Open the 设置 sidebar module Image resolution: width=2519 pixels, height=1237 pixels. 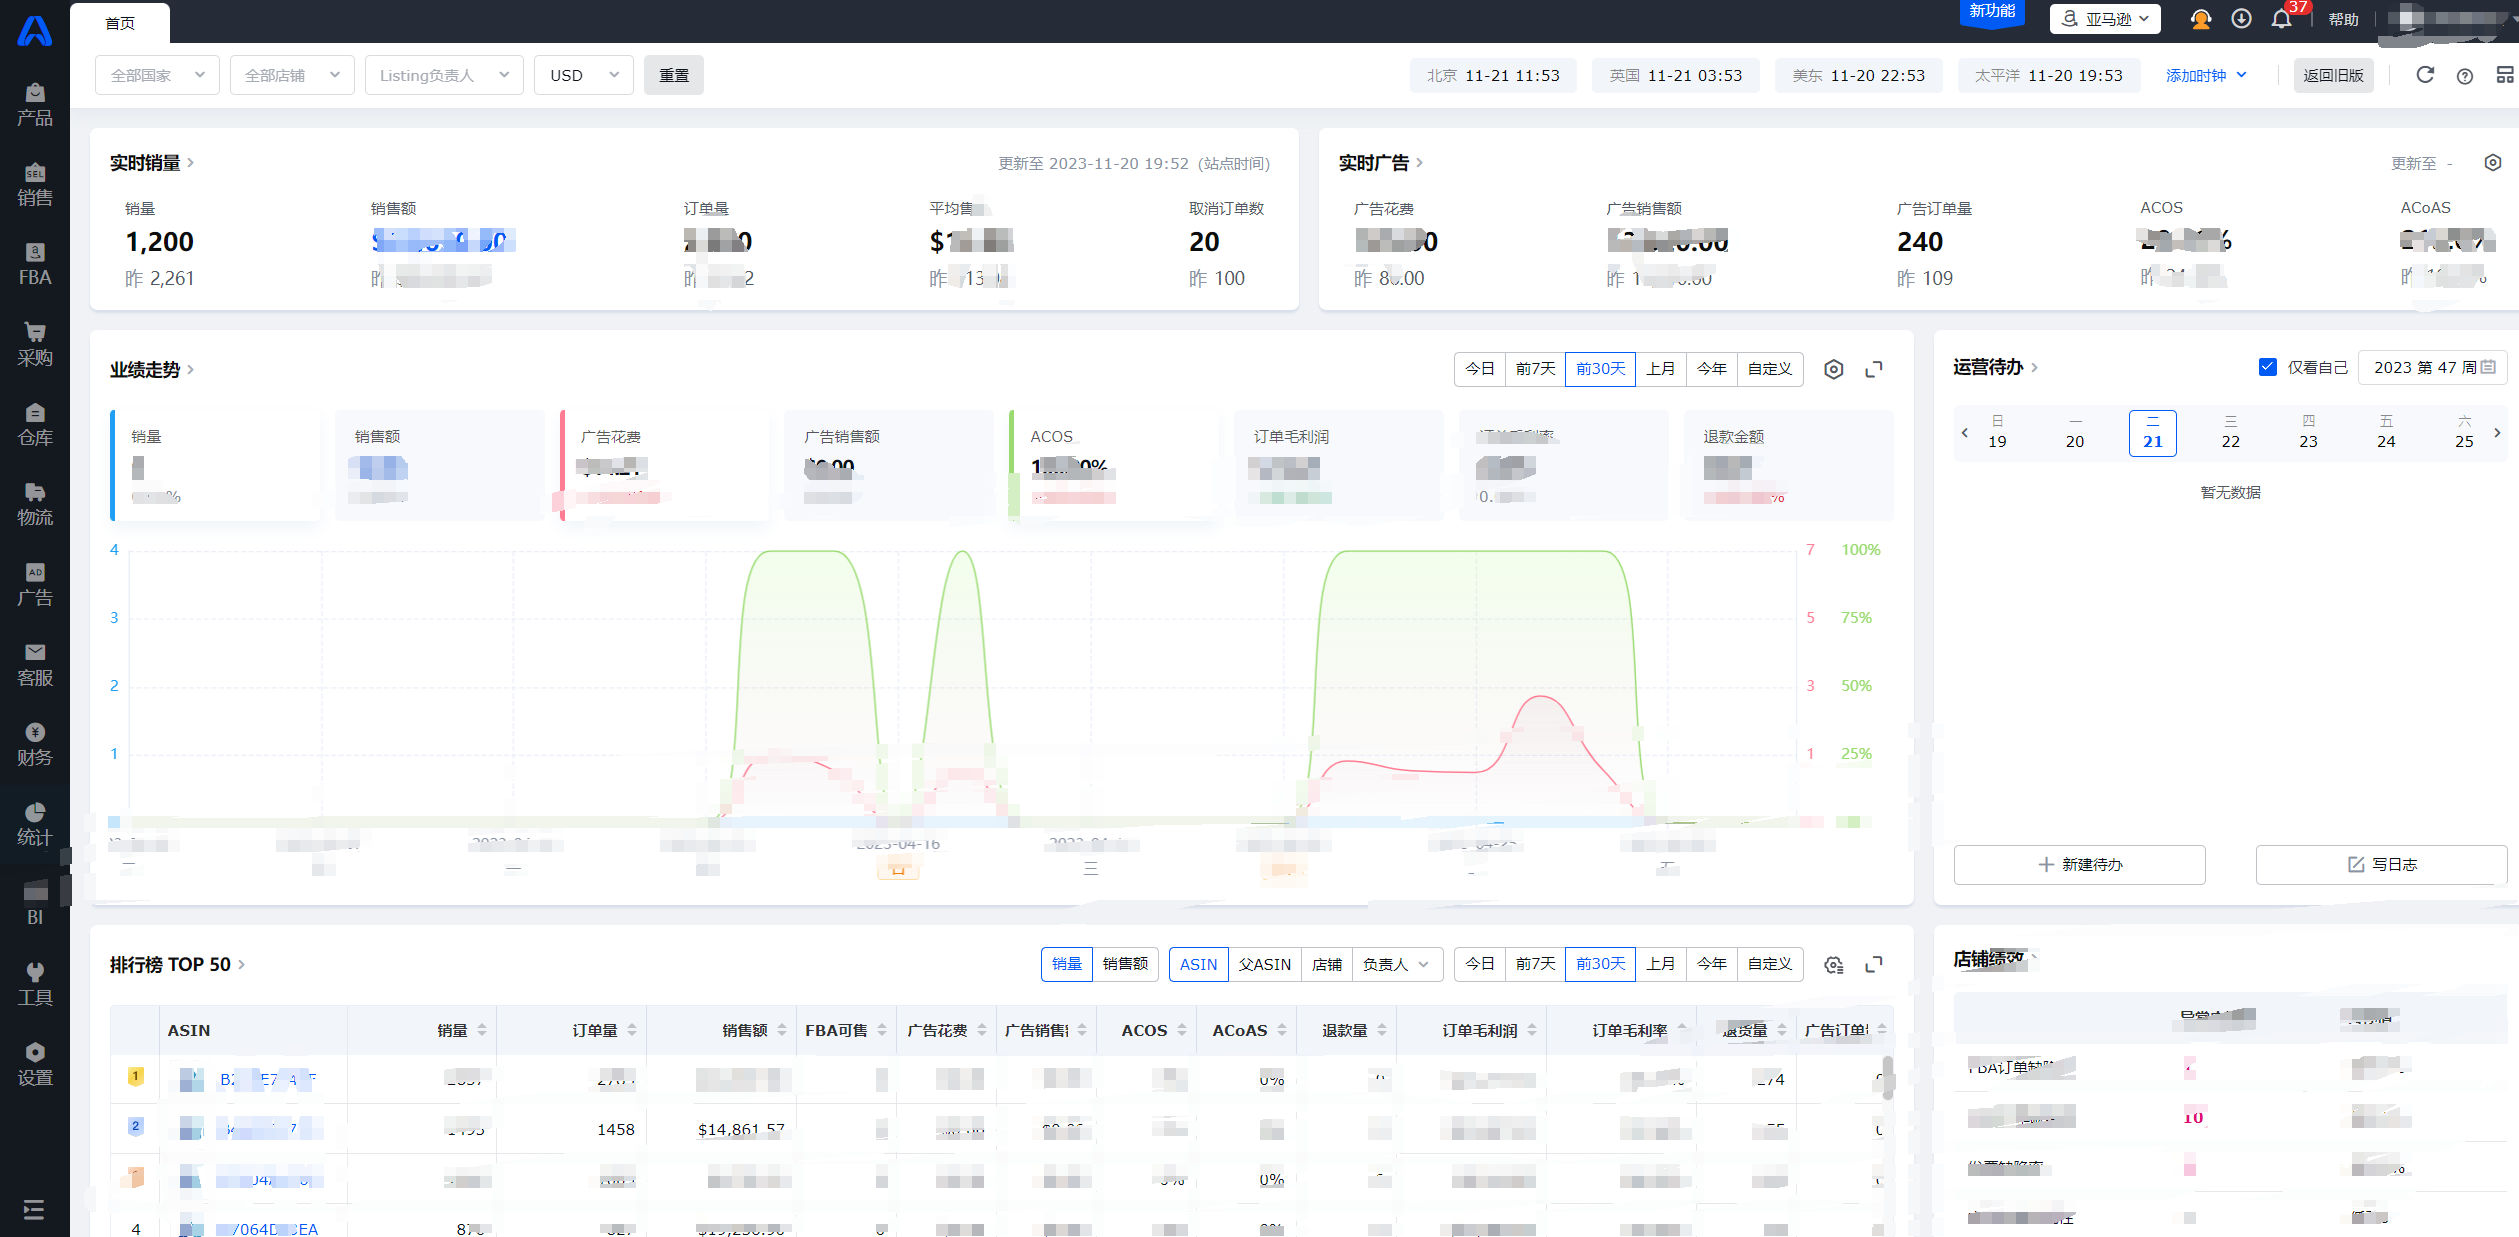click(35, 1065)
